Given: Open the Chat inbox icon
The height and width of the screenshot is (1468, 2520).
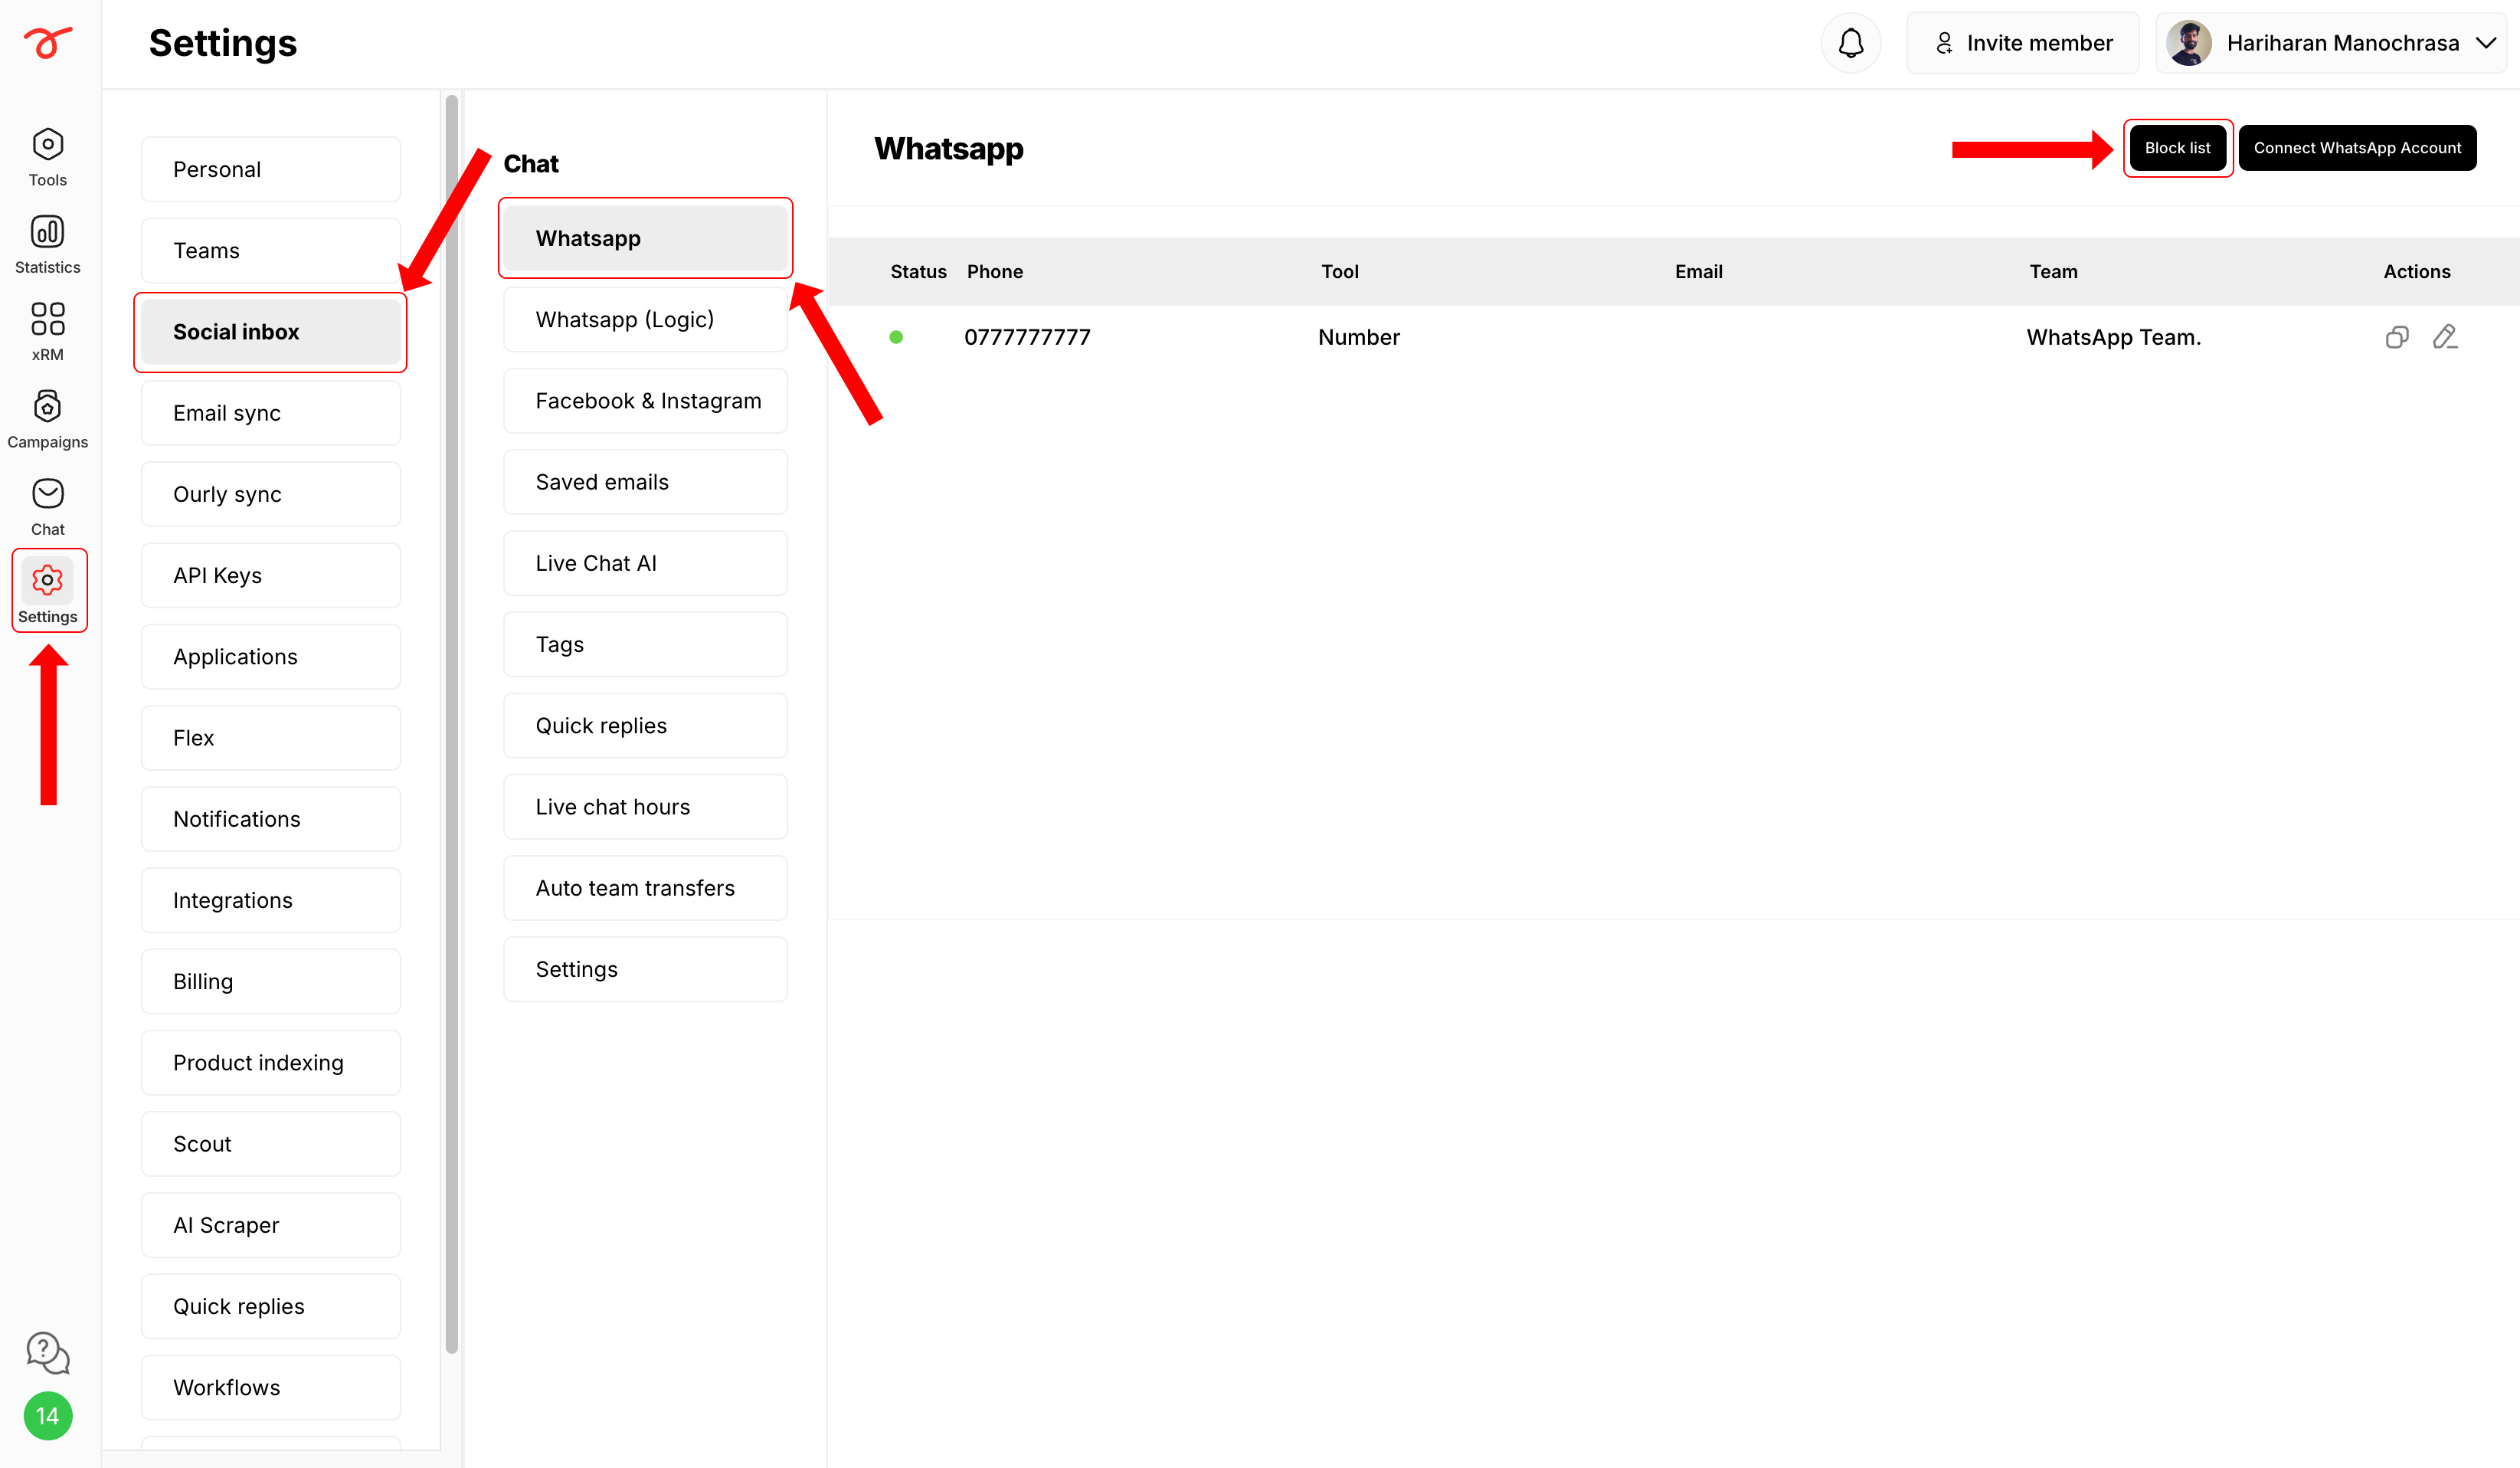Looking at the screenshot, I should click(x=47, y=507).
